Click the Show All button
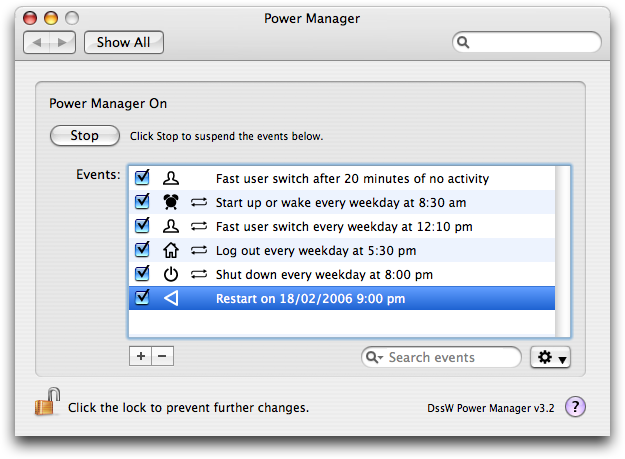 point(124,43)
